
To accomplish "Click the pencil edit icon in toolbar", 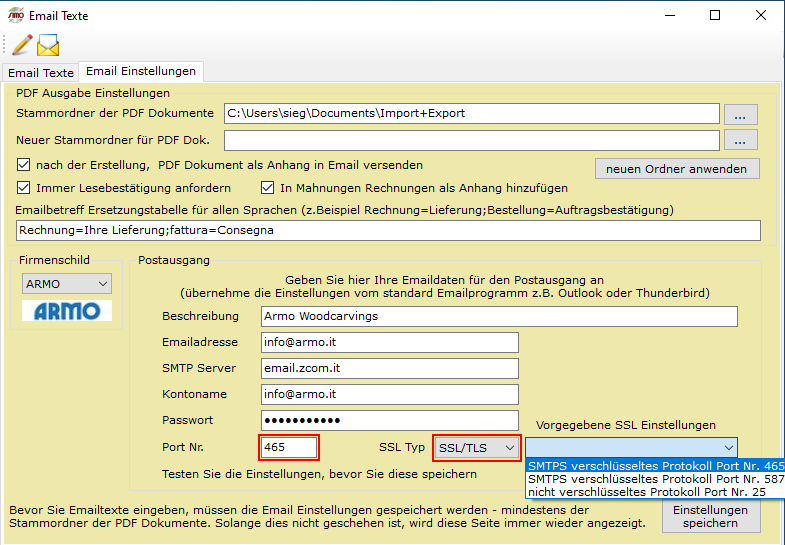I will click(21, 45).
